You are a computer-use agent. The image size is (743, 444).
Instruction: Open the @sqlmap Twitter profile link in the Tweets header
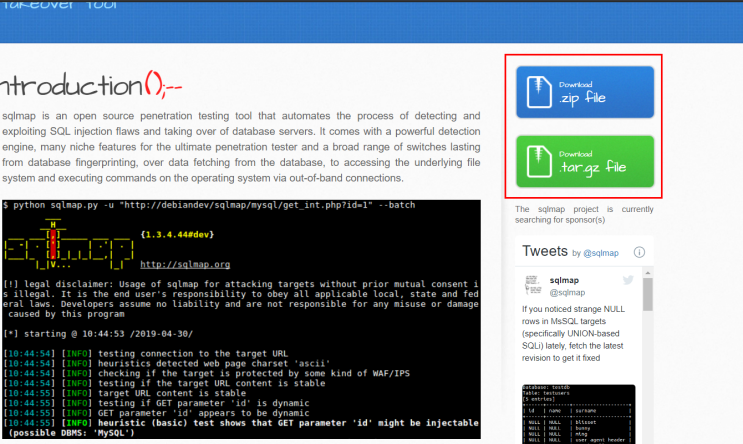pyautogui.click(x=601, y=253)
